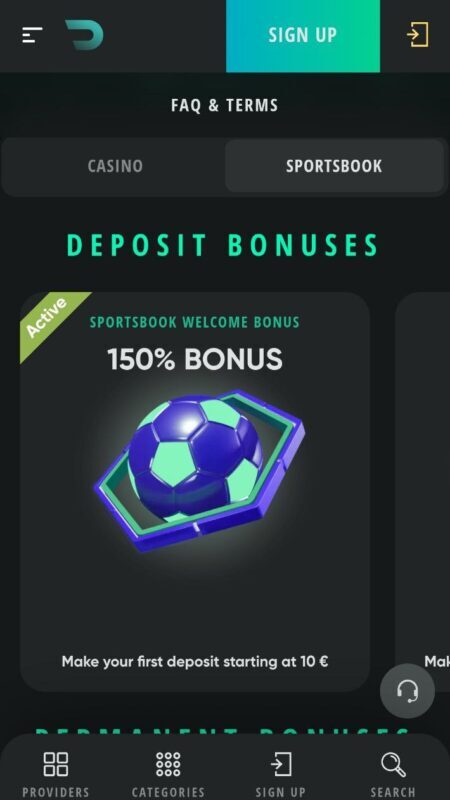Tap the Deposit Bonuses heading
450x800 pixels.
click(x=223, y=245)
